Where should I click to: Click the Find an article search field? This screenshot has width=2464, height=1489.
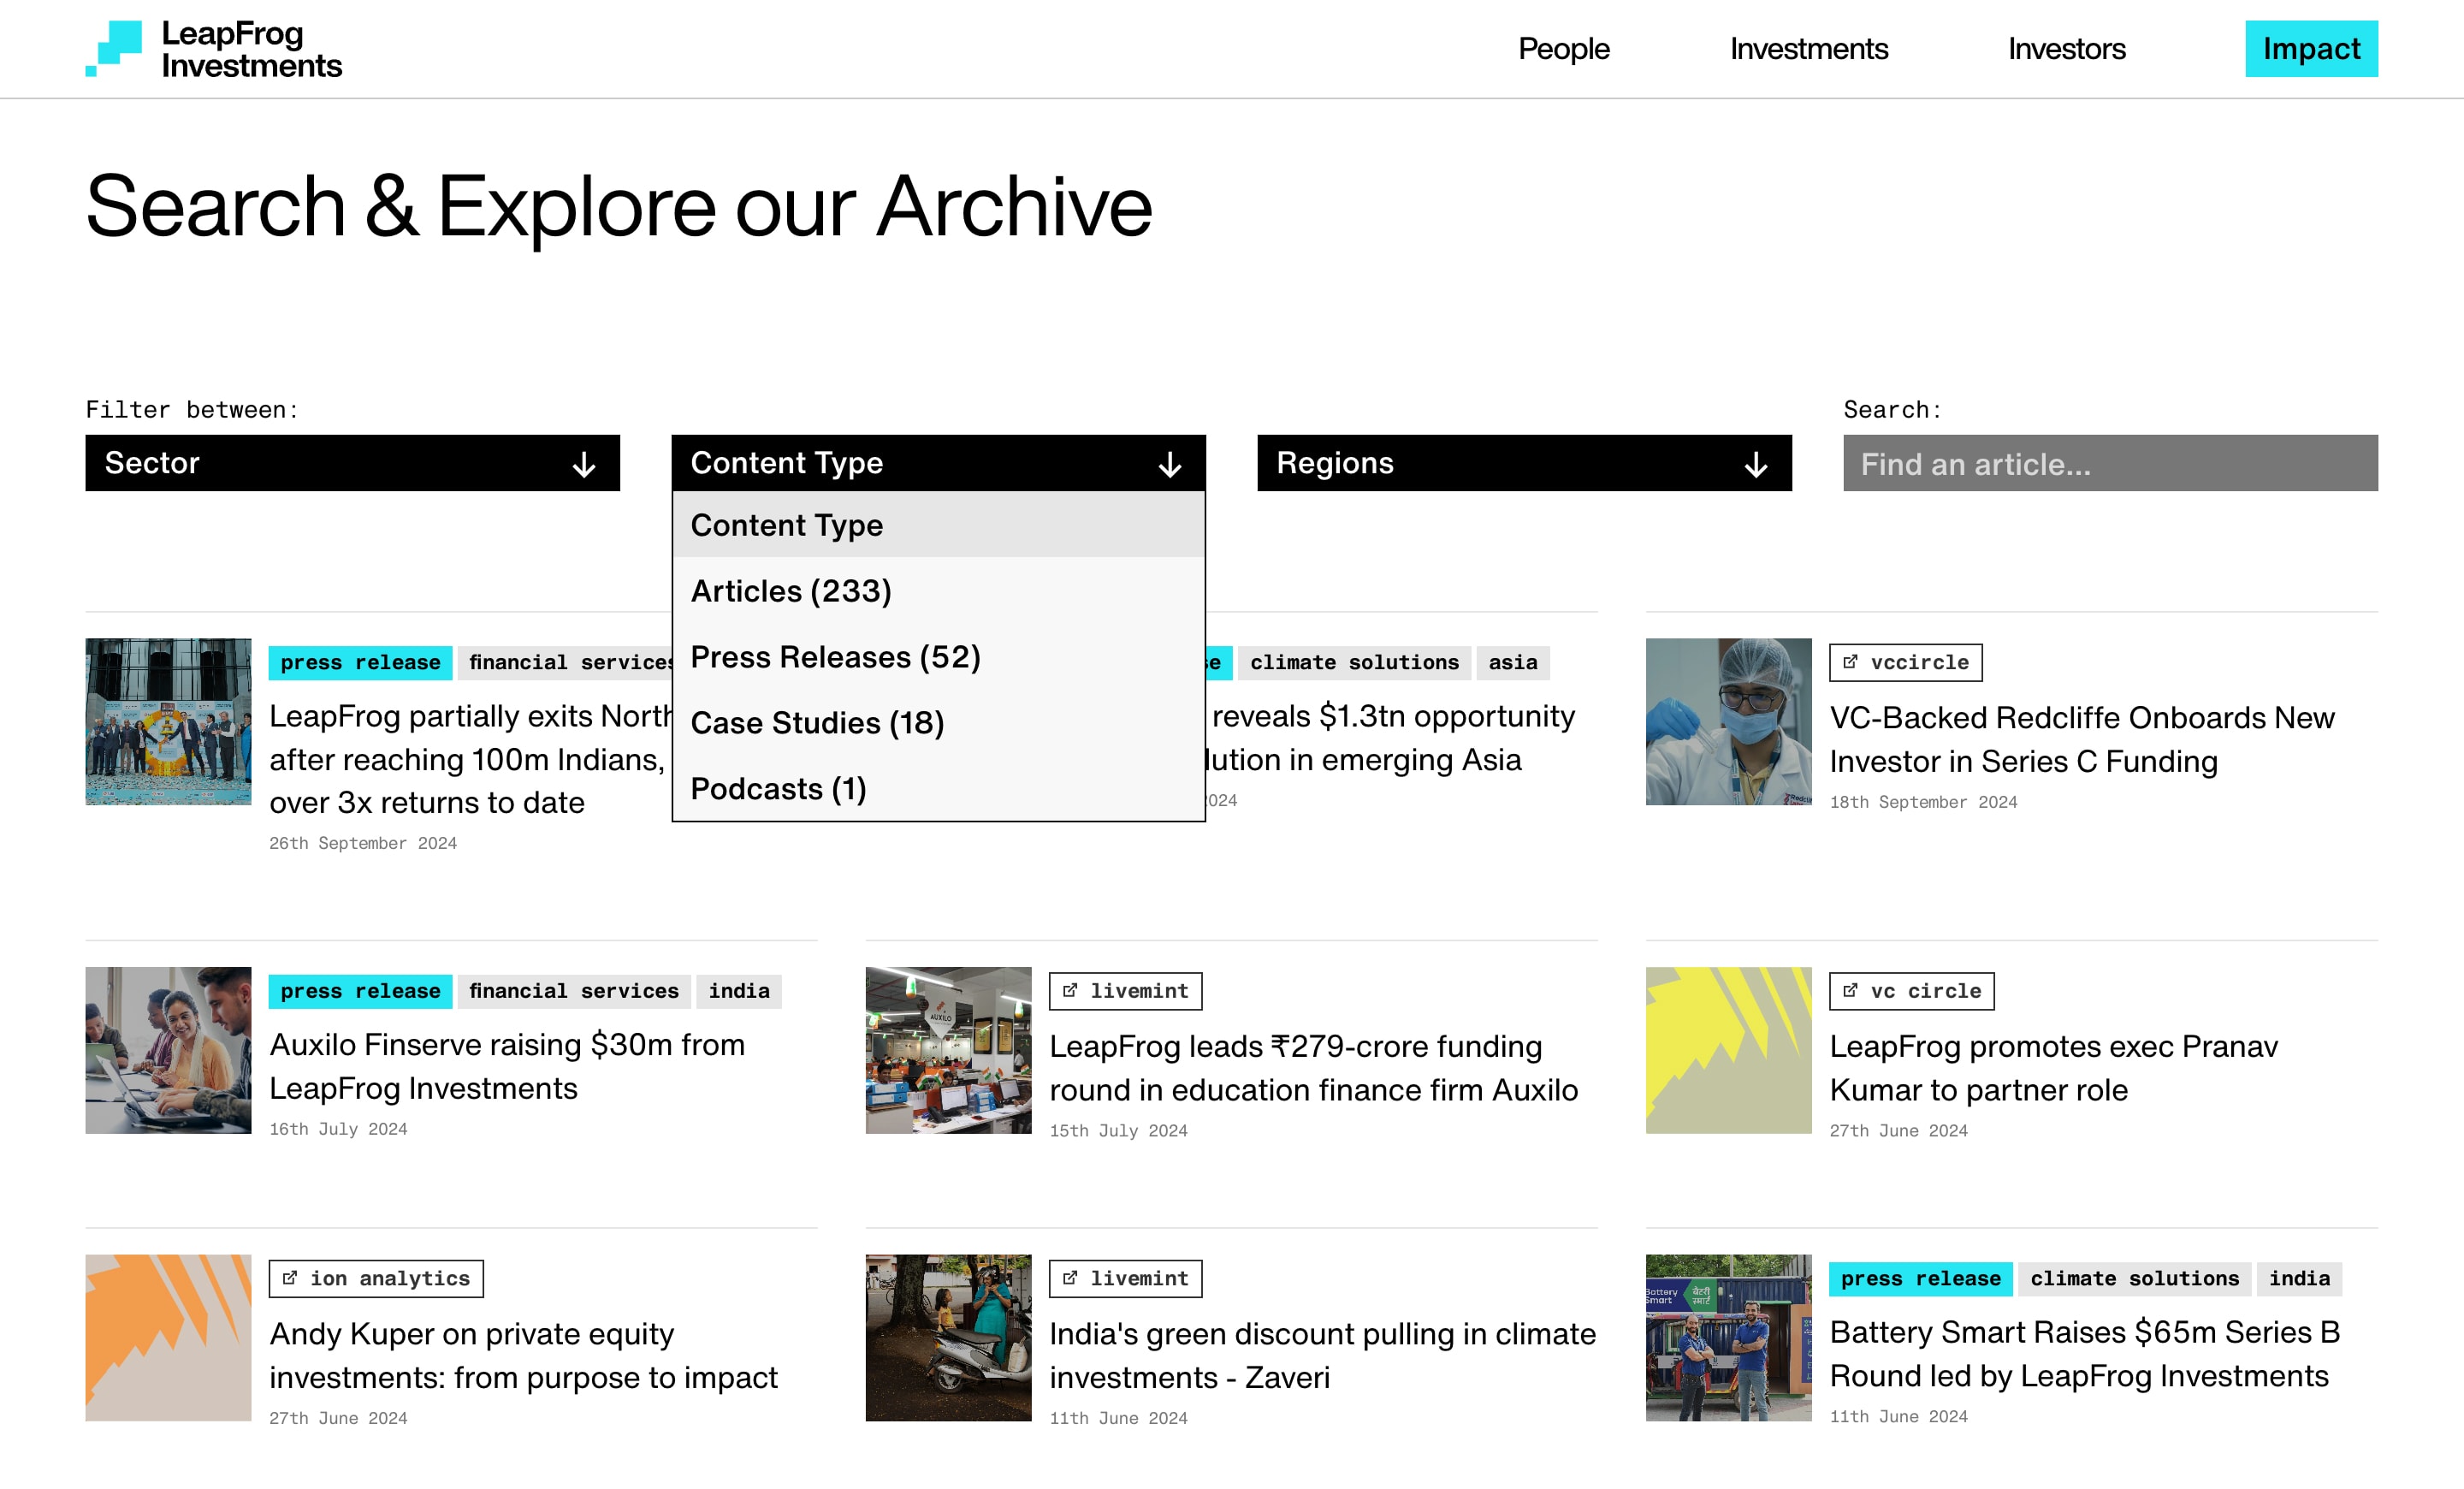(x=2110, y=464)
